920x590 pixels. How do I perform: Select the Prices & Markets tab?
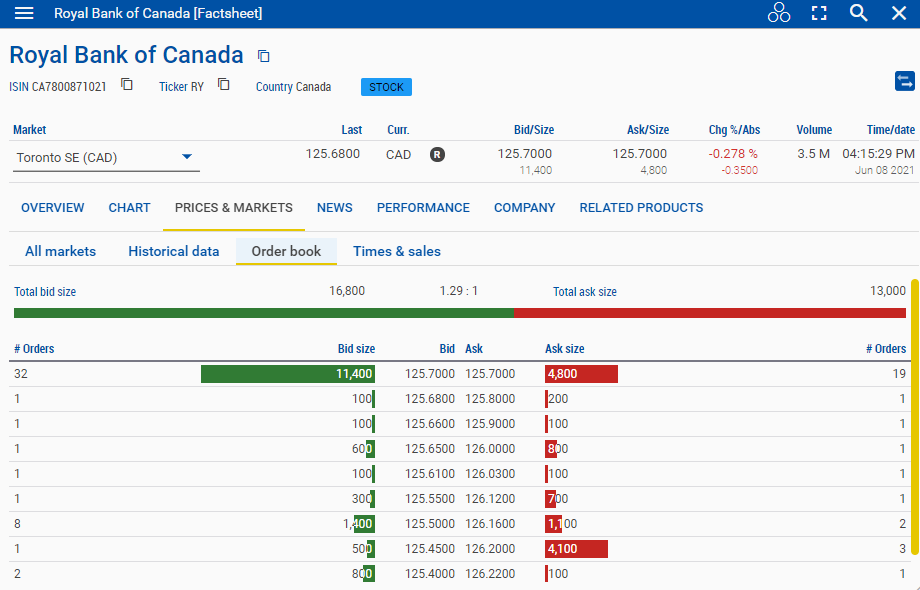pos(234,208)
